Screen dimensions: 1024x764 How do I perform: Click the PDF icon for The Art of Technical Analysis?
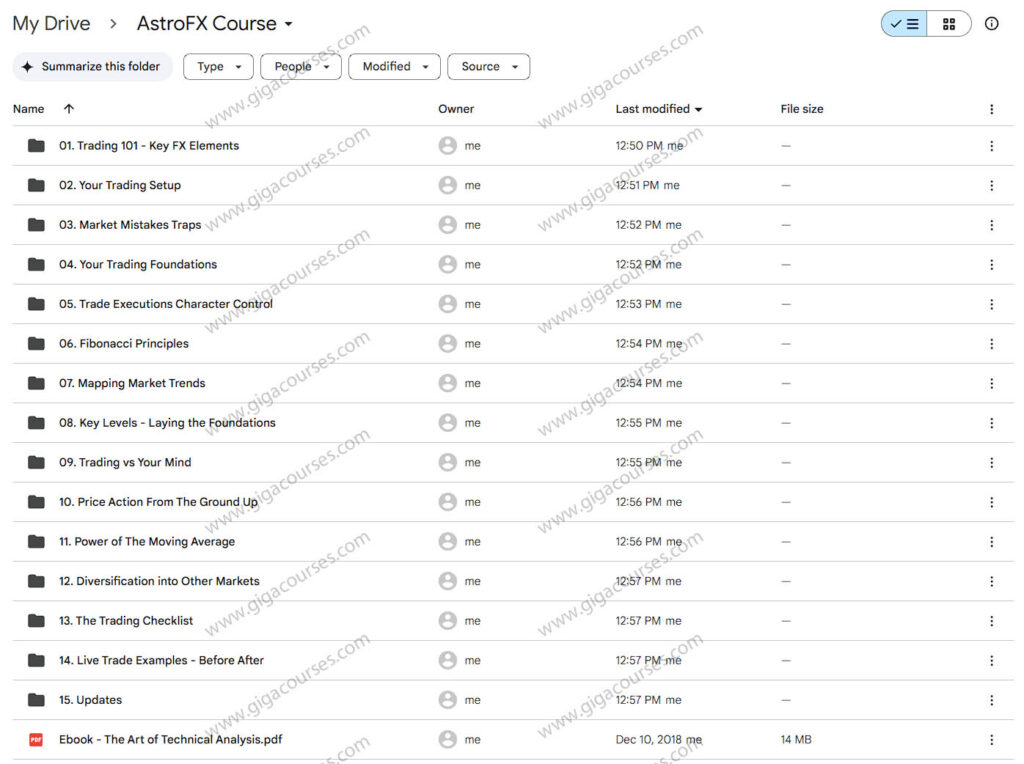[x=37, y=739]
